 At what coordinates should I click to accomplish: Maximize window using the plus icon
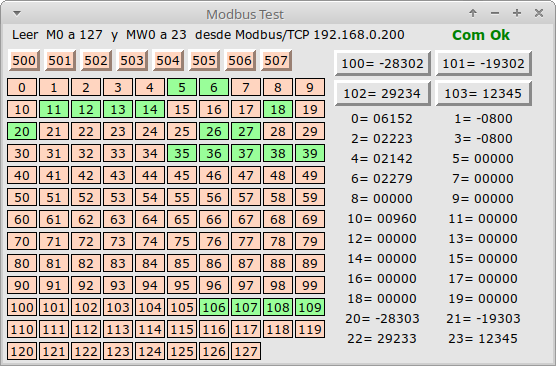(517, 13)
